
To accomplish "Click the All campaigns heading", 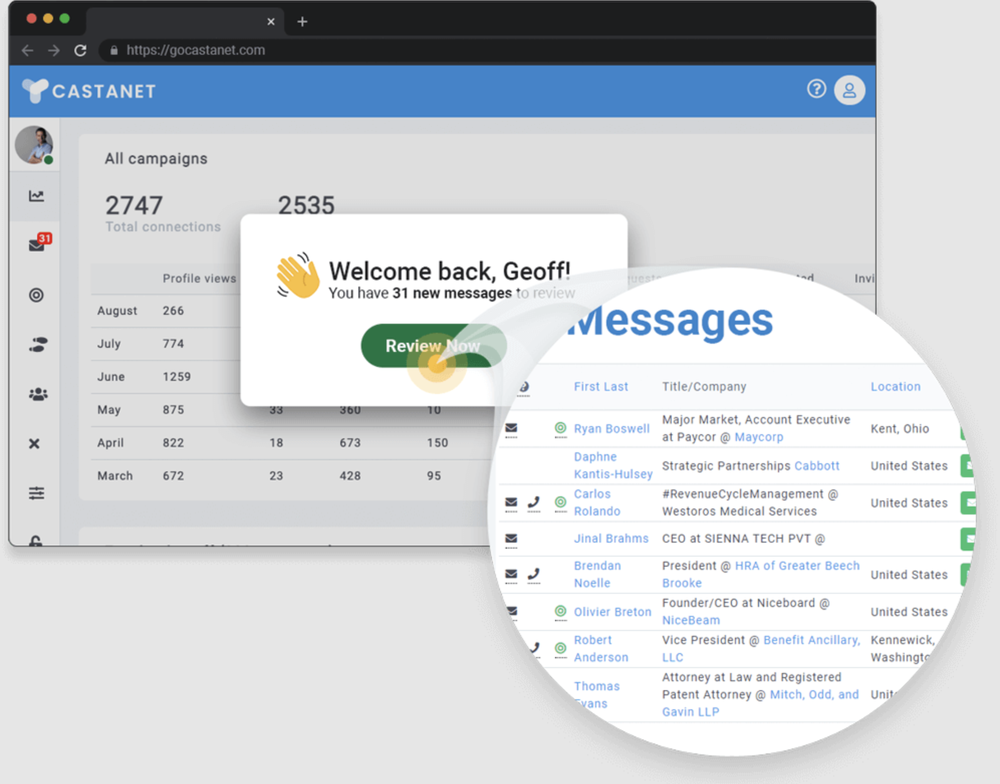I will pyautogui.click(x=156, y=158).
